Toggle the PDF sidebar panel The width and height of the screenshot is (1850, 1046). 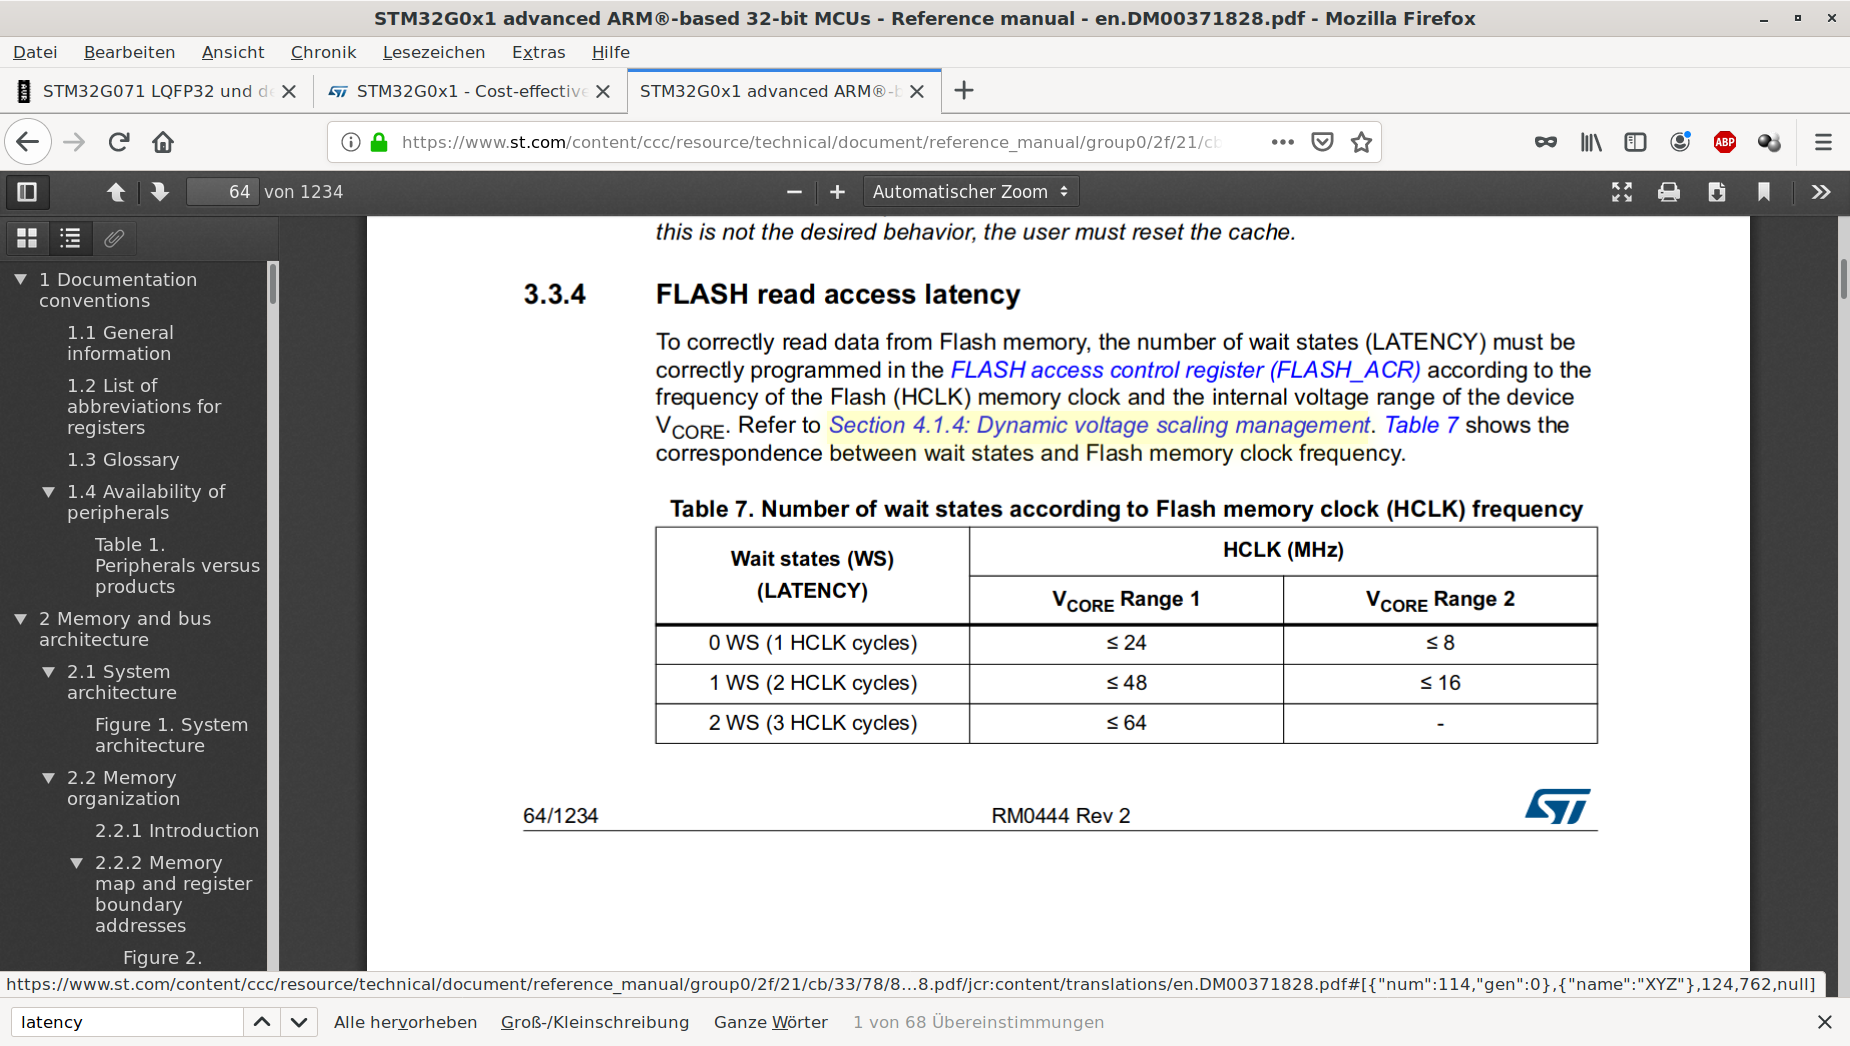coord(27,191)
